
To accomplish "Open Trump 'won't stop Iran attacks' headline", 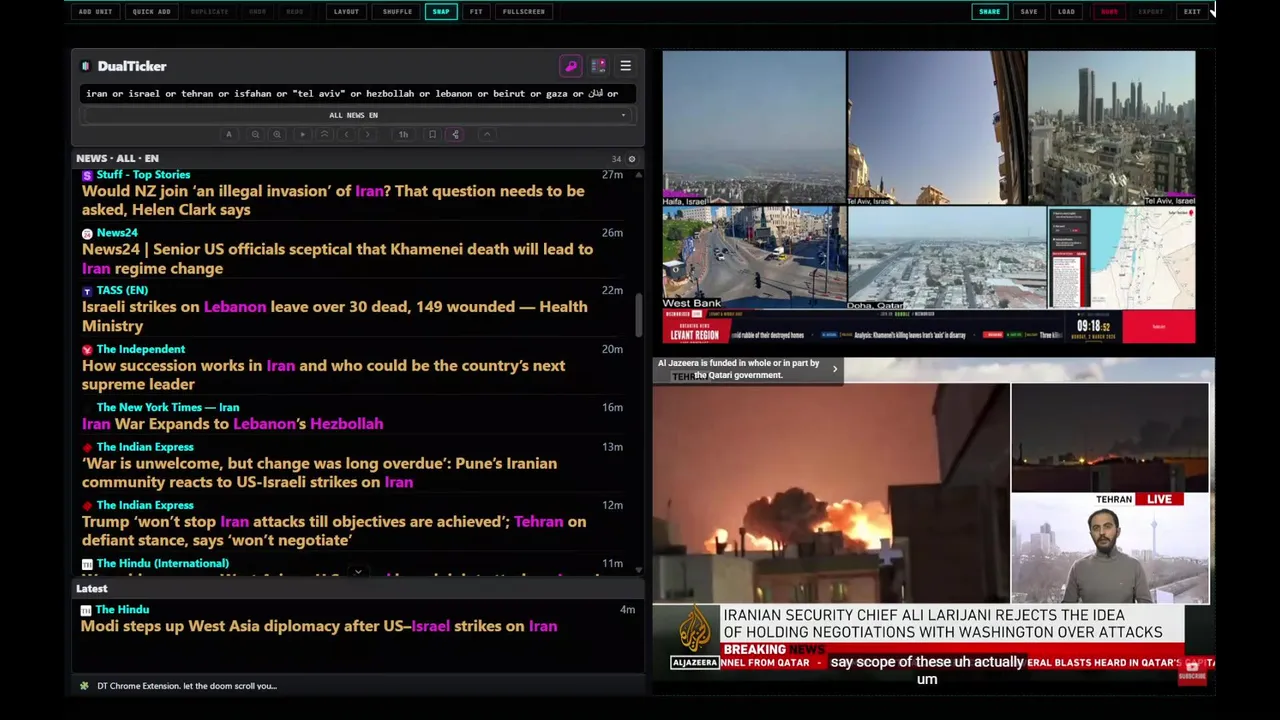I will 334,531.
